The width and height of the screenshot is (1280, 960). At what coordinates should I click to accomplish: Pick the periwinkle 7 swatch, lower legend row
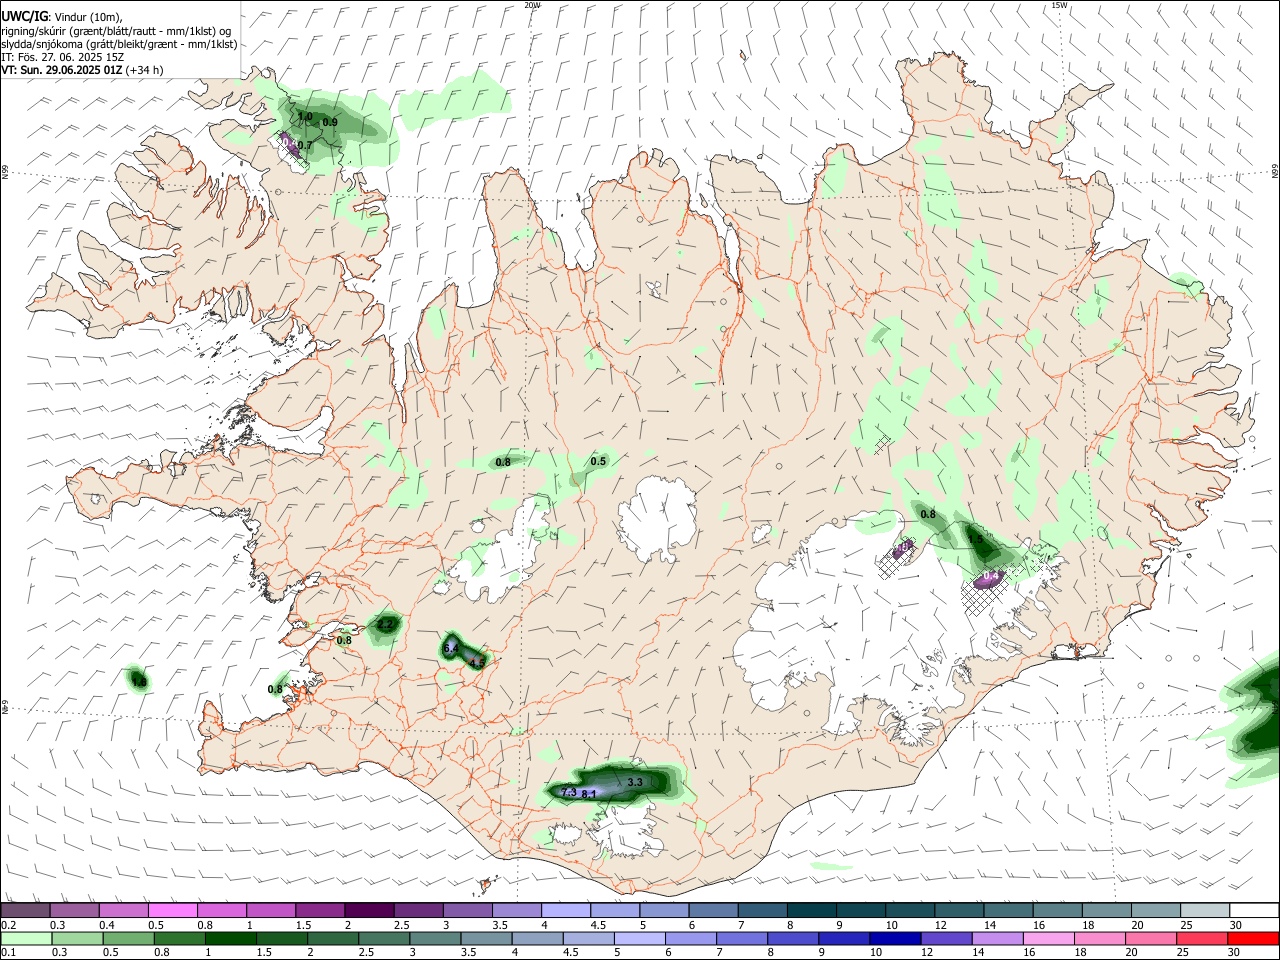742,938
